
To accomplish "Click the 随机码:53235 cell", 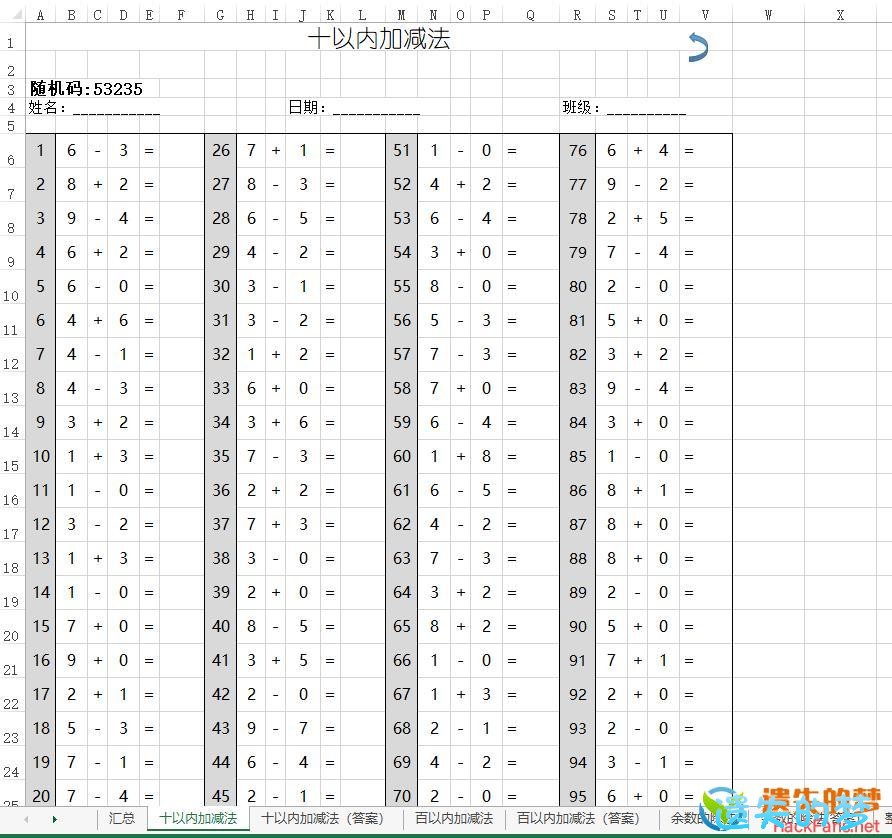I will coord(86,89).
